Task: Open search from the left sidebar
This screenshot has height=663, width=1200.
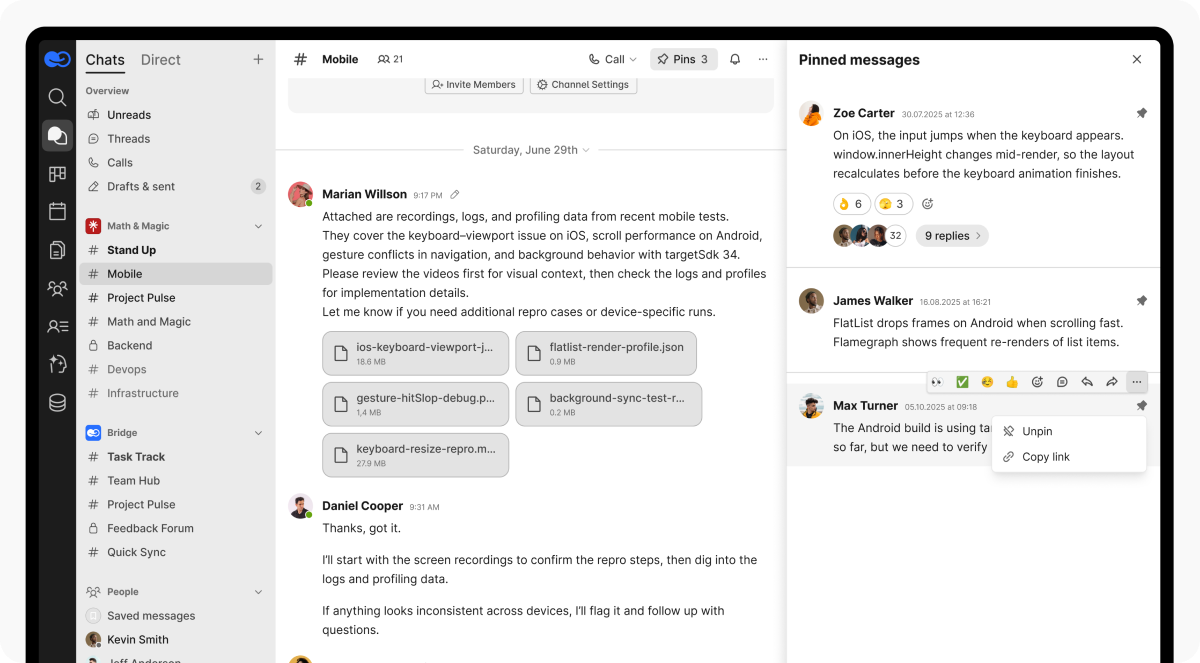Action: (x=57, y=97)
